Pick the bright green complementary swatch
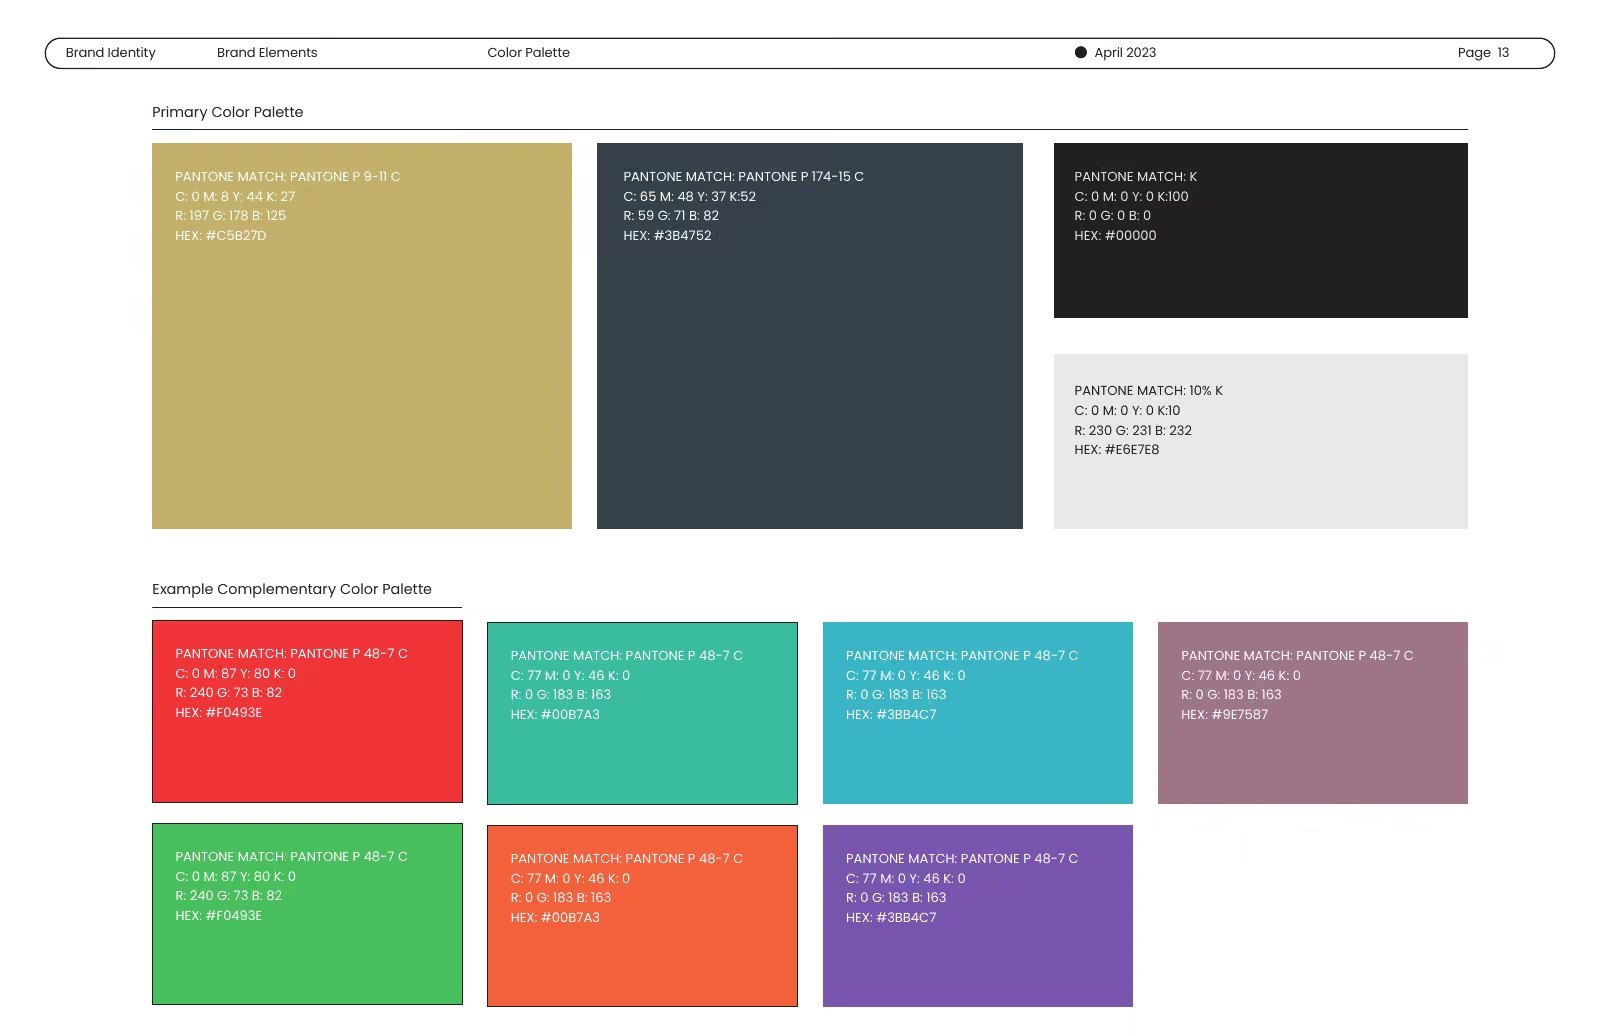 coord(307,914)
